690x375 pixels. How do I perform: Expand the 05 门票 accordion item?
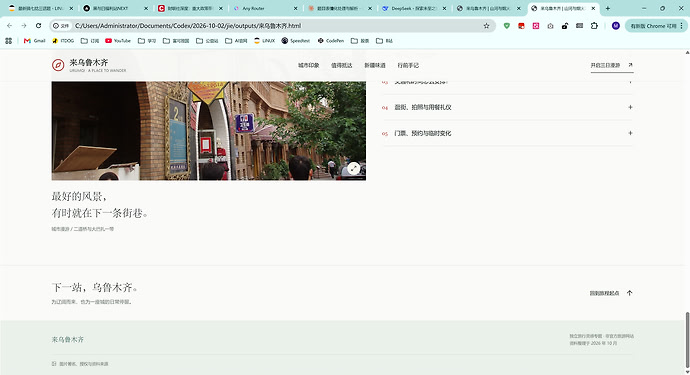pyautogui.click(x=507, y=133)
